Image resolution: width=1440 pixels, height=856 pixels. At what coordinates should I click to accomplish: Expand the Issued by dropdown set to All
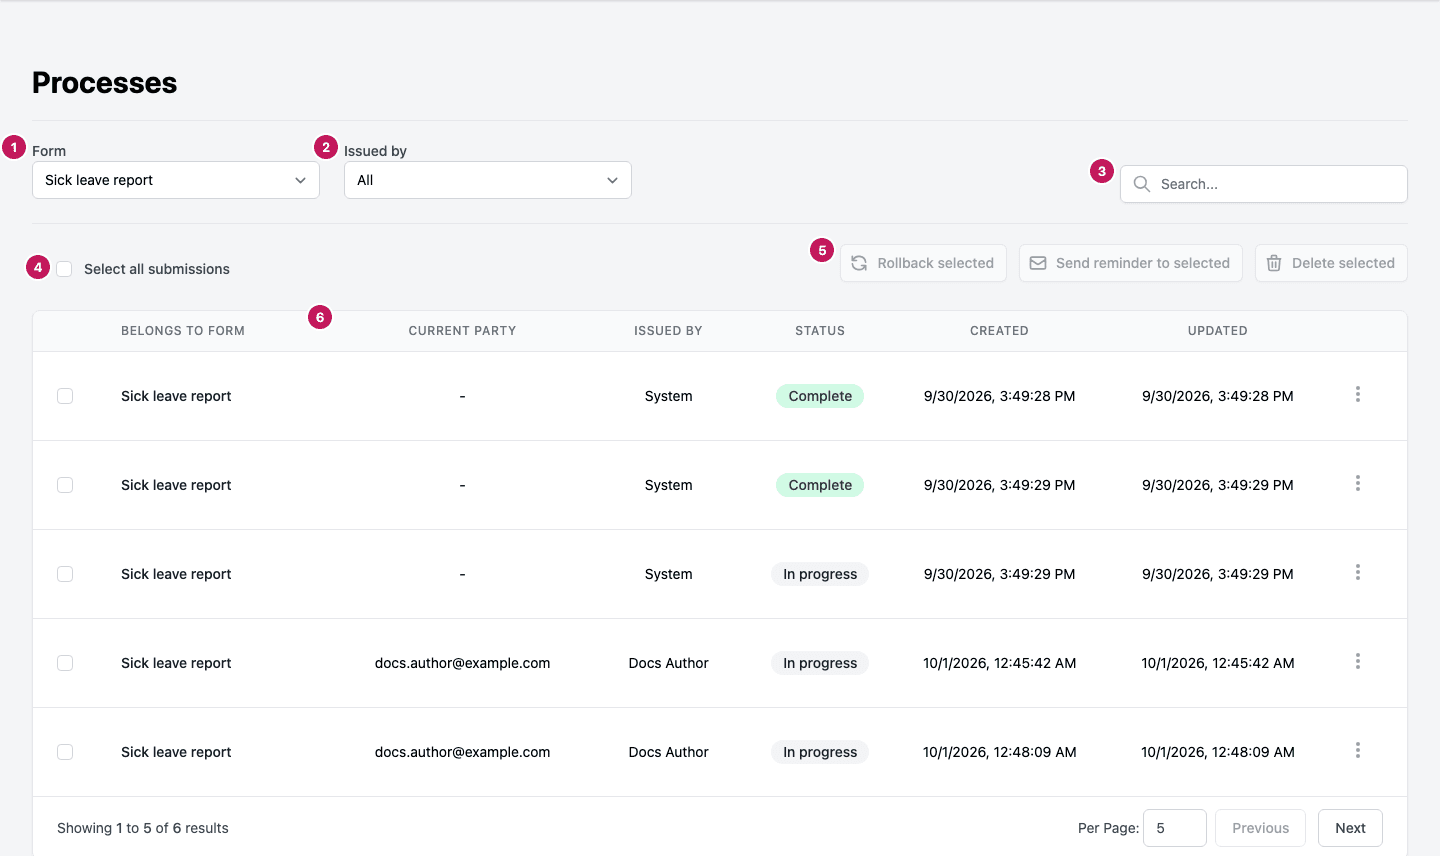488,180
